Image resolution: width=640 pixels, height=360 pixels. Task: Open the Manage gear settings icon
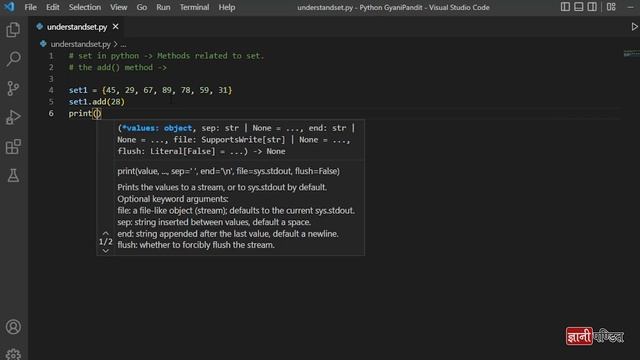13,354
